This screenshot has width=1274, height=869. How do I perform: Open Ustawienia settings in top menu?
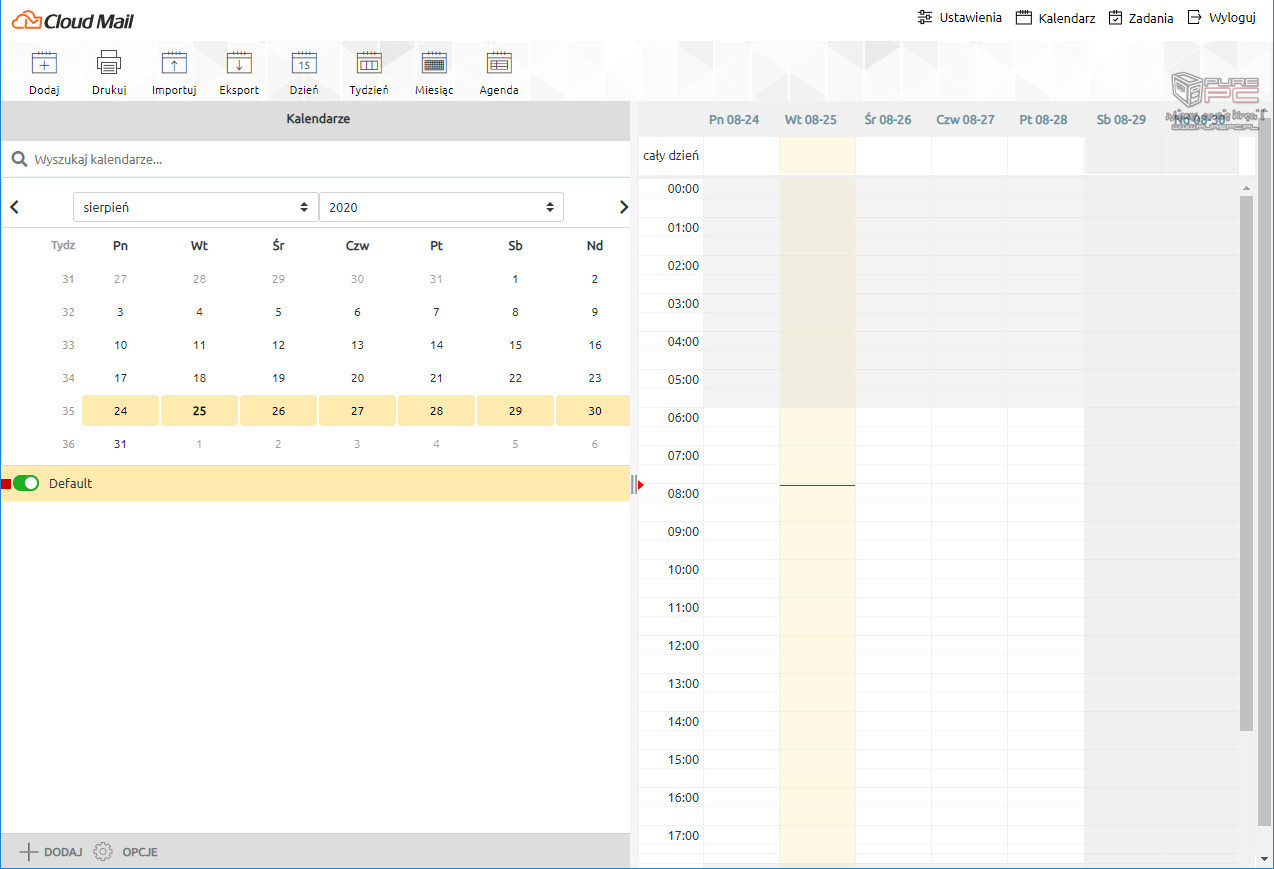[x=959, y=18]
